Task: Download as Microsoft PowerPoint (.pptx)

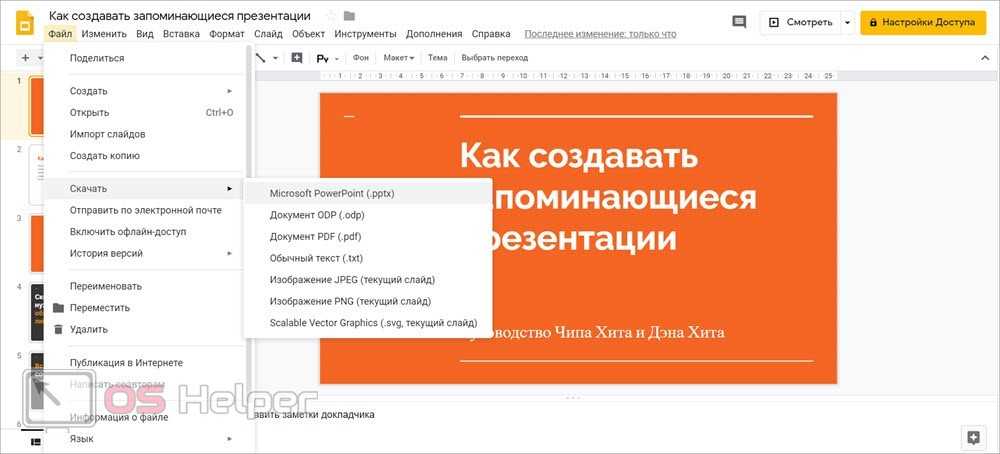Action: [x=368, y=193]
